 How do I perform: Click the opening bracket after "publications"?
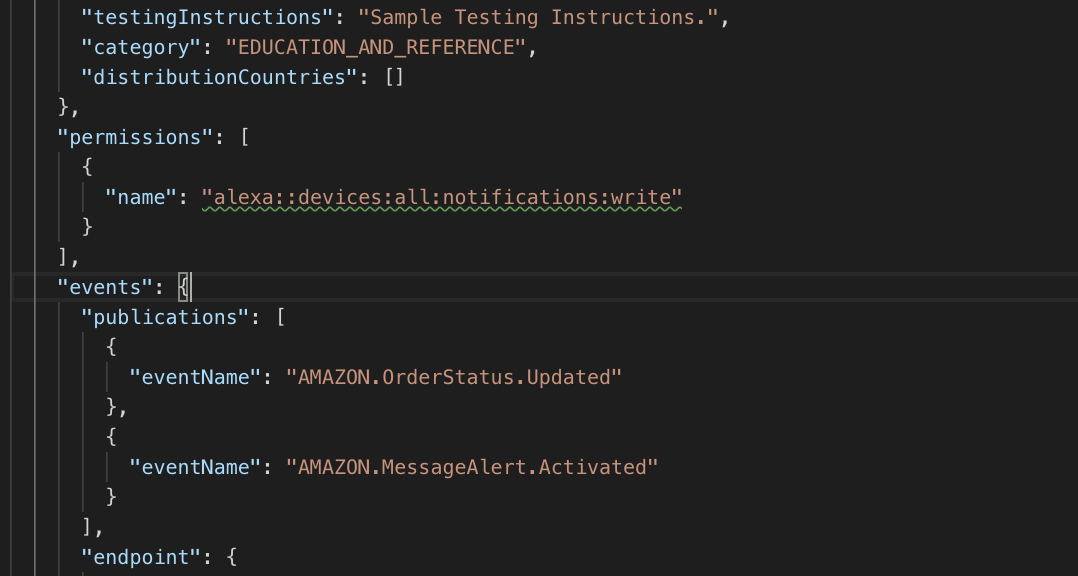280,318
